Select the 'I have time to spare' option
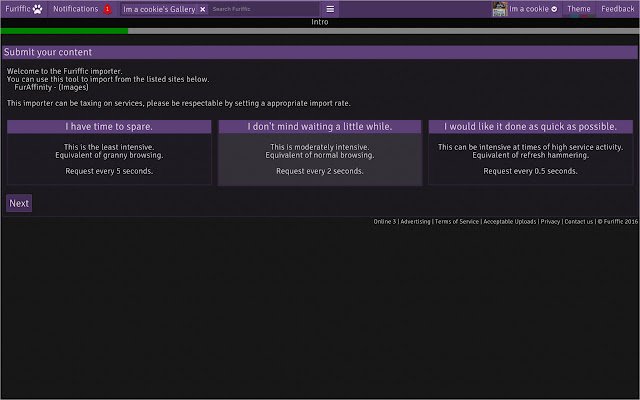The image size is (640, 400). (x=109, y=152)
